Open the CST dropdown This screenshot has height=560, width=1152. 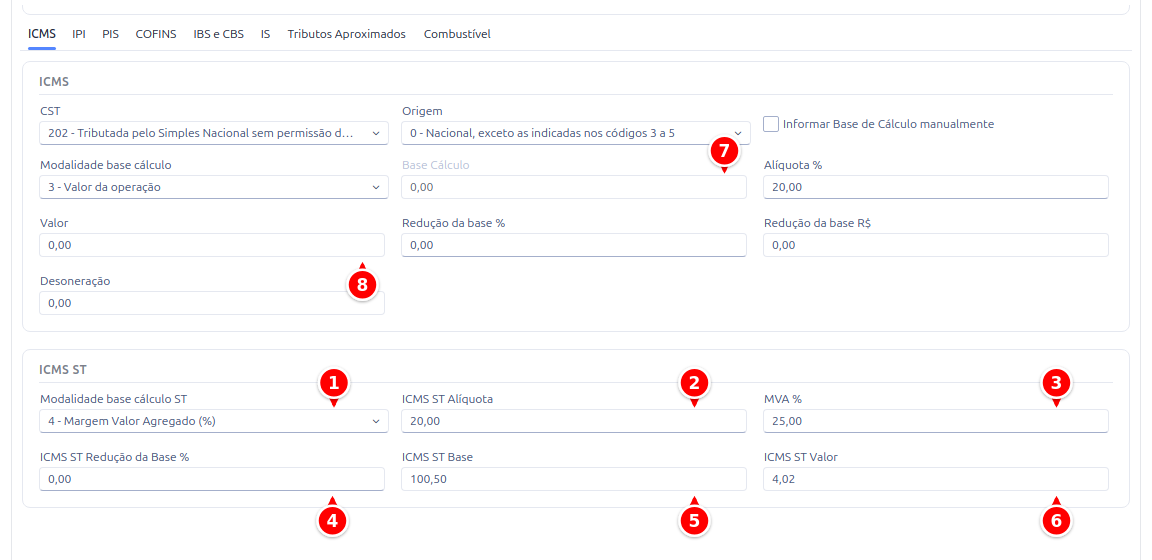[214, 133]
